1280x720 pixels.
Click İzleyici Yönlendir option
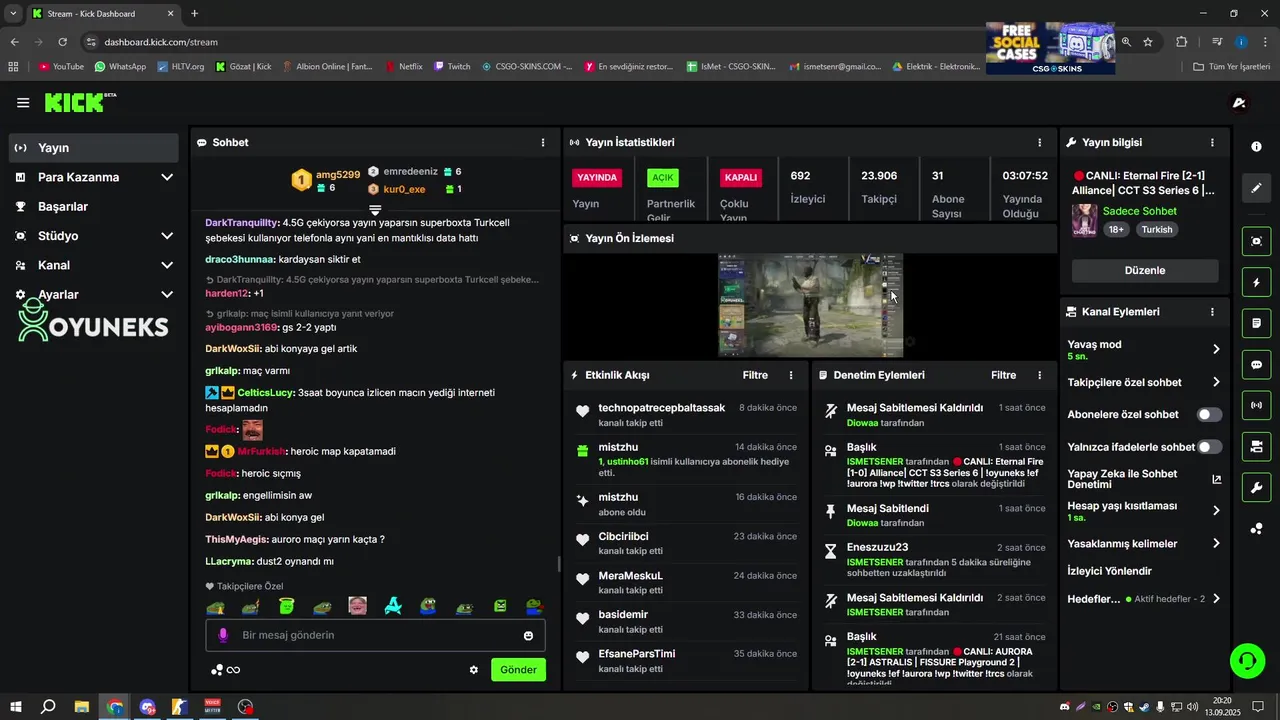(1109, 571)
